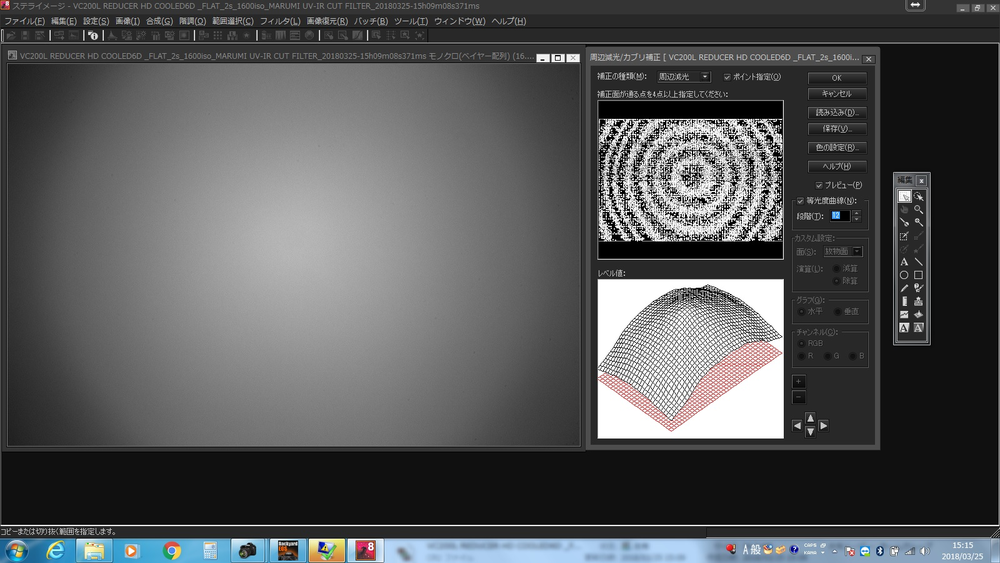Toggle the 等光度曲線 checkbox
The image size is (1000, 563).
[x=800, y=201]
